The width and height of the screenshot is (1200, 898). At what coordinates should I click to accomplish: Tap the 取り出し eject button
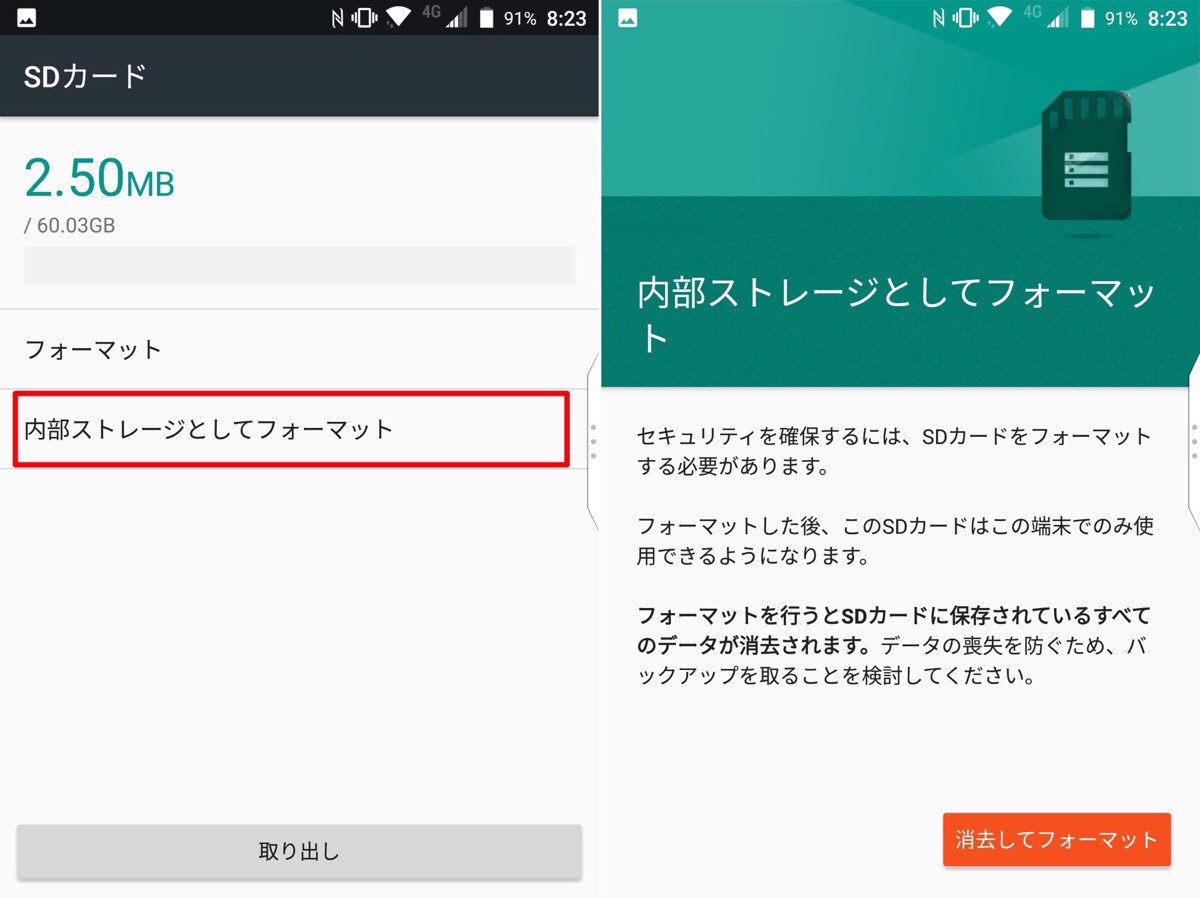pos(299,852)
